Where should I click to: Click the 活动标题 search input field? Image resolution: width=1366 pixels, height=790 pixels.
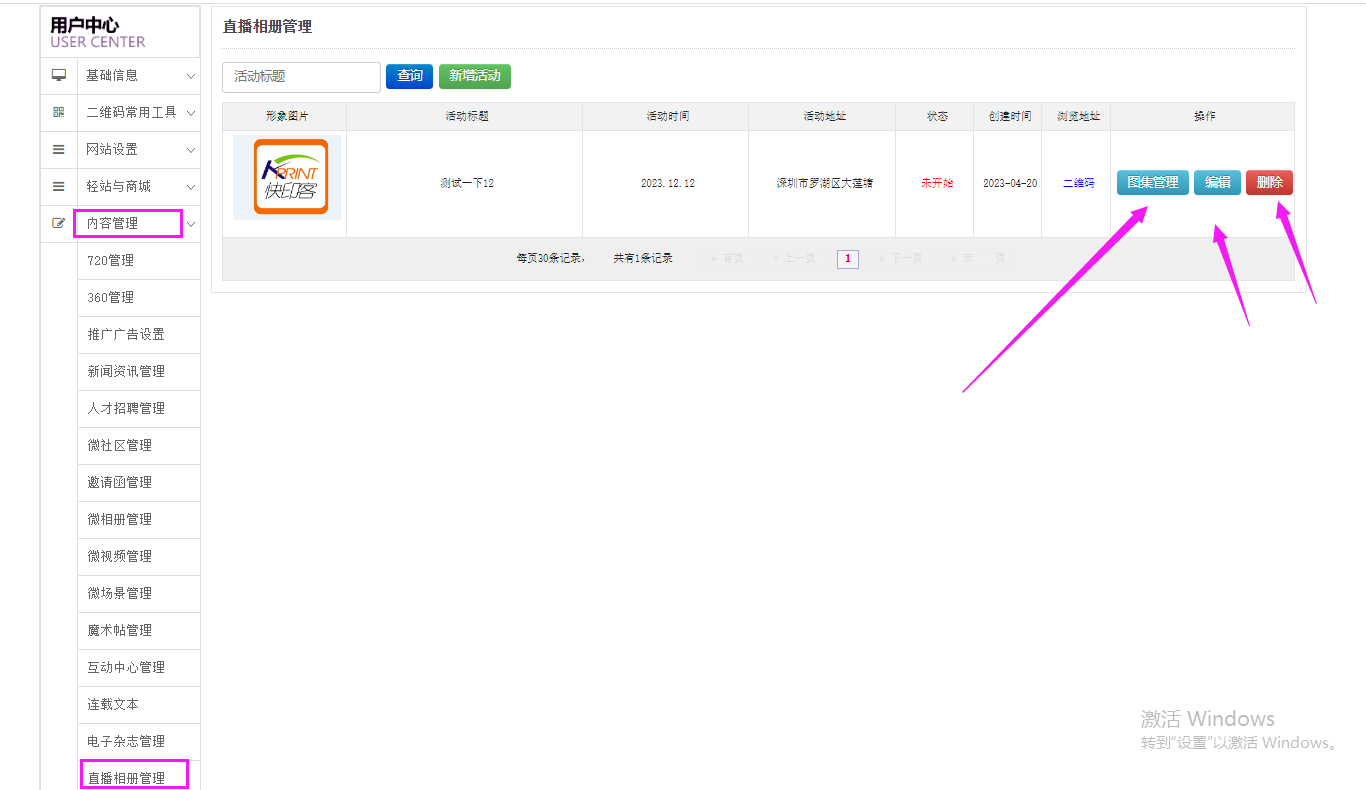(301, 77)
